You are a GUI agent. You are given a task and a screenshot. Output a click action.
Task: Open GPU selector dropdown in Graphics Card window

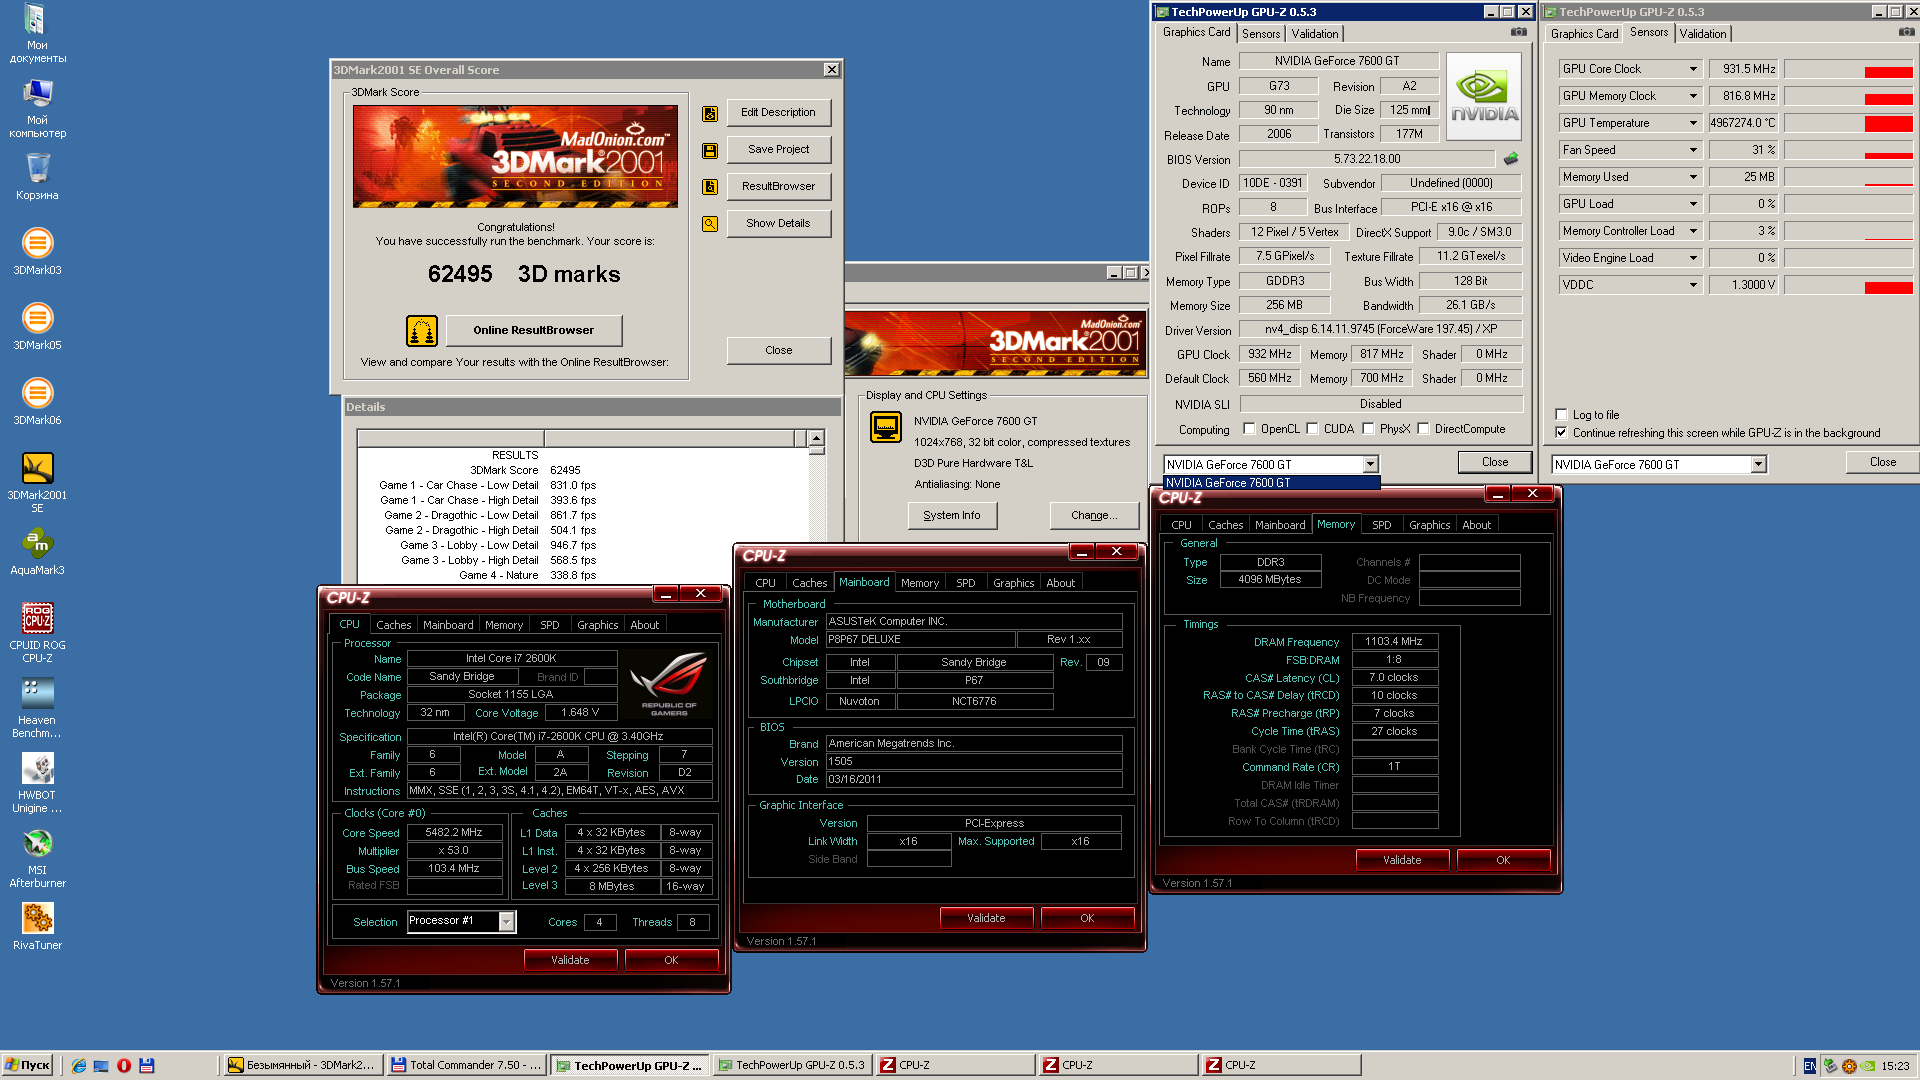click(1370, 465)
